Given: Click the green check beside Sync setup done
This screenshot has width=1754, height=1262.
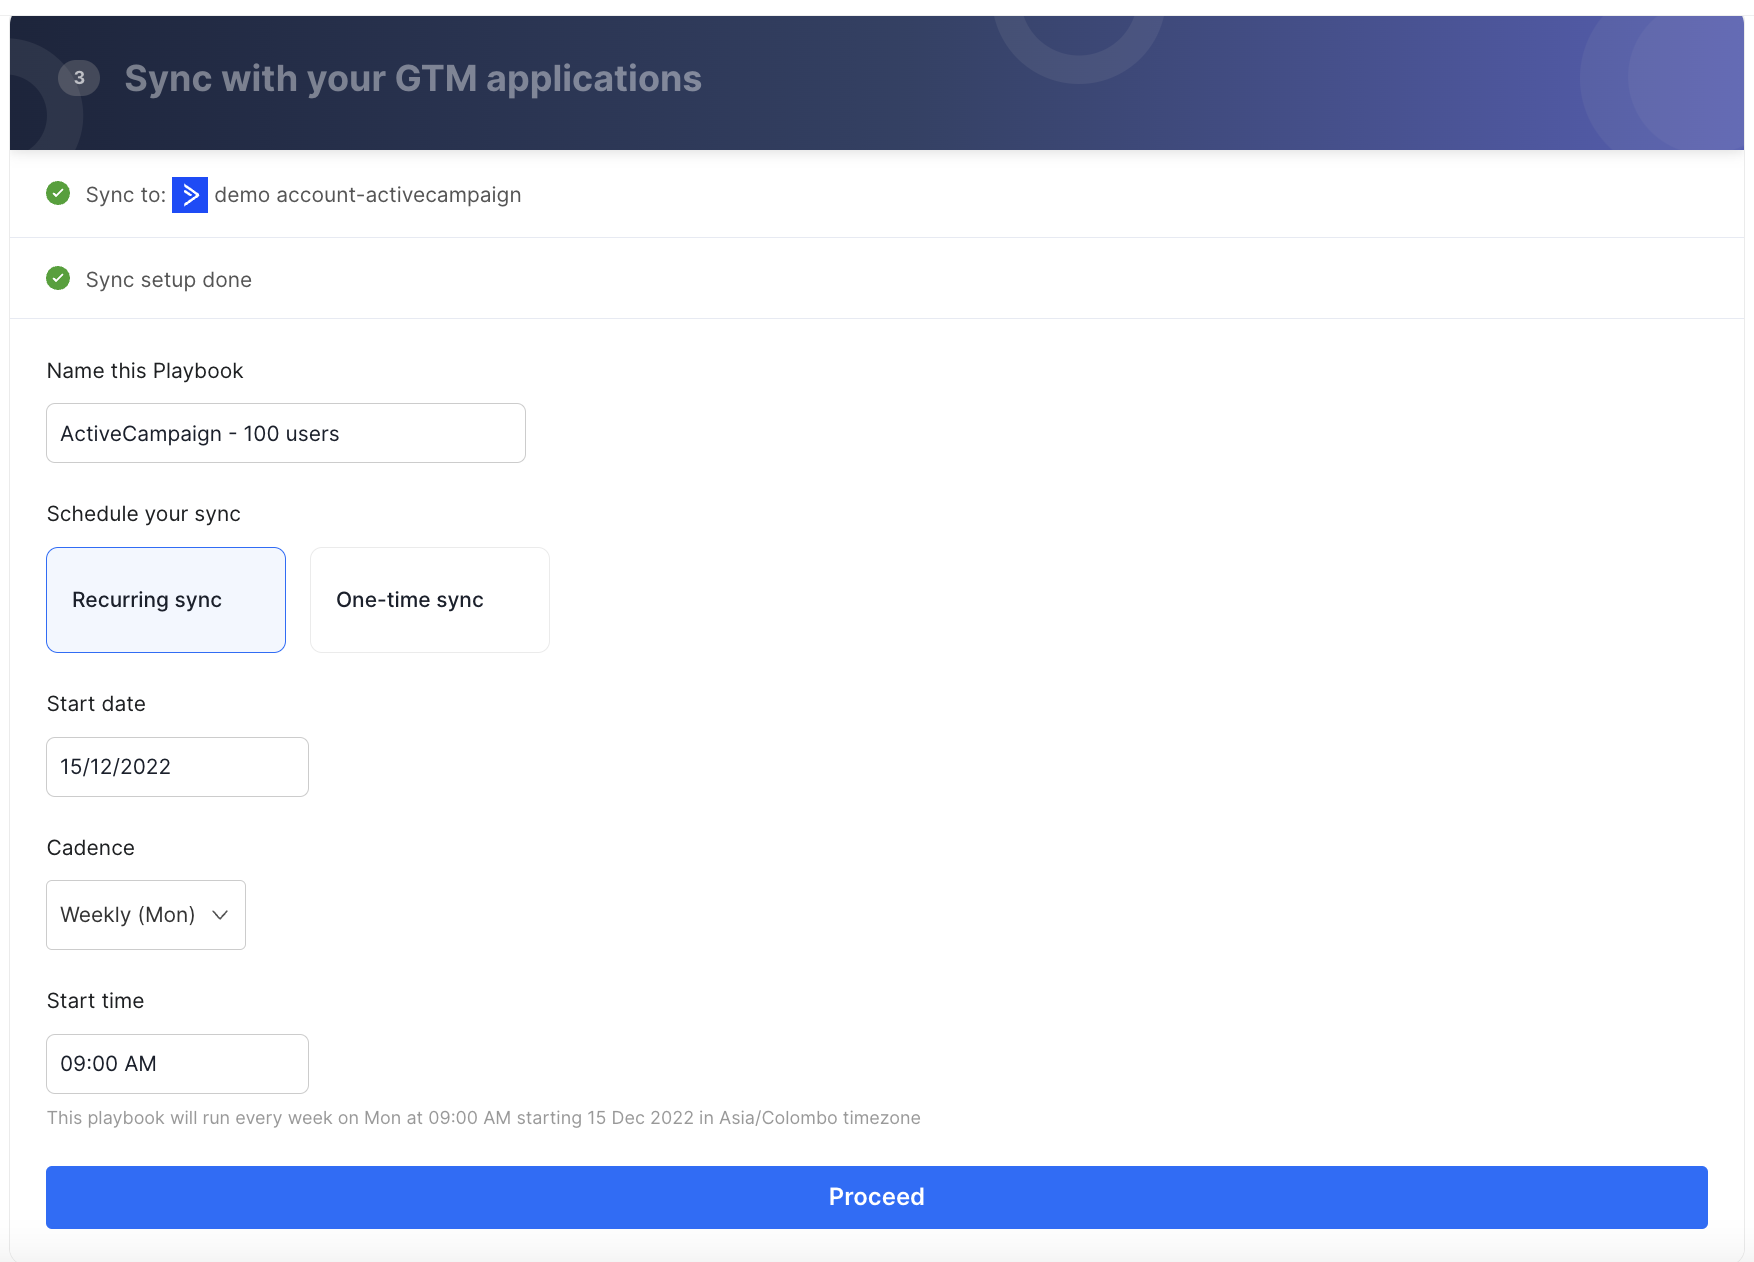Looking at the screenshot, I should click(x=58, y=279).
